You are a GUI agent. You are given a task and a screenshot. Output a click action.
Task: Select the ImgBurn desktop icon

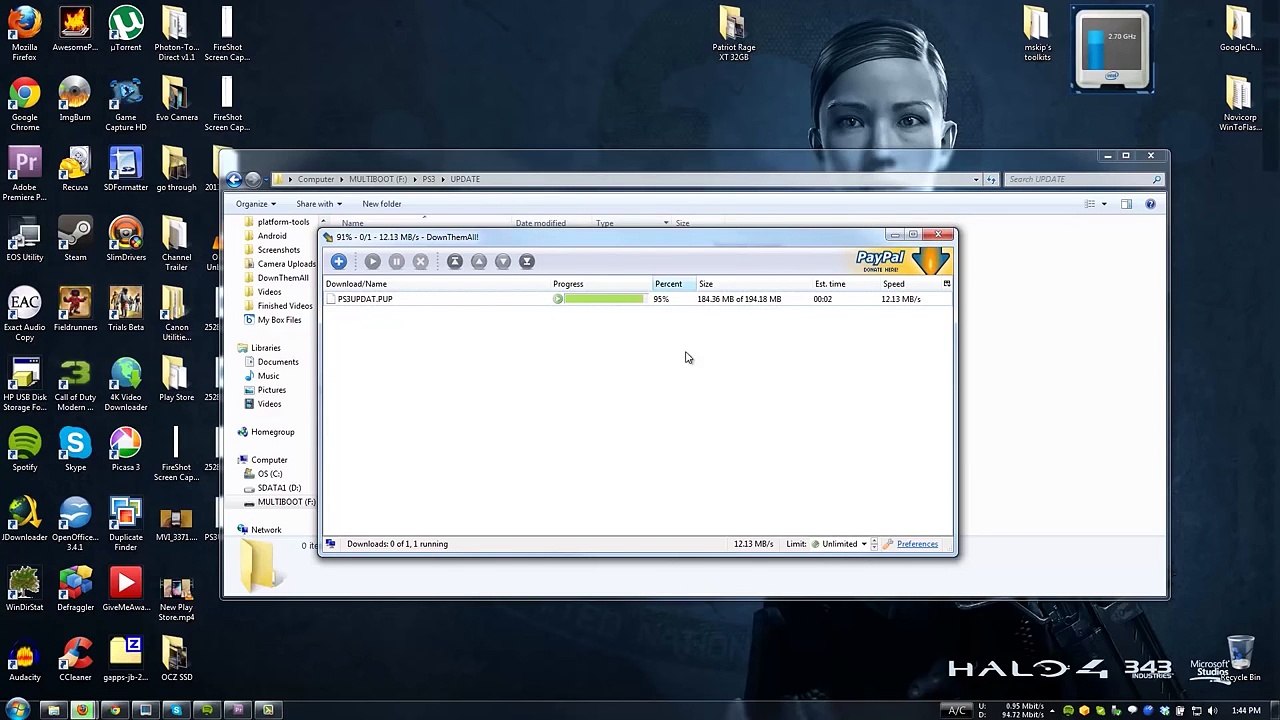point(75,99)
